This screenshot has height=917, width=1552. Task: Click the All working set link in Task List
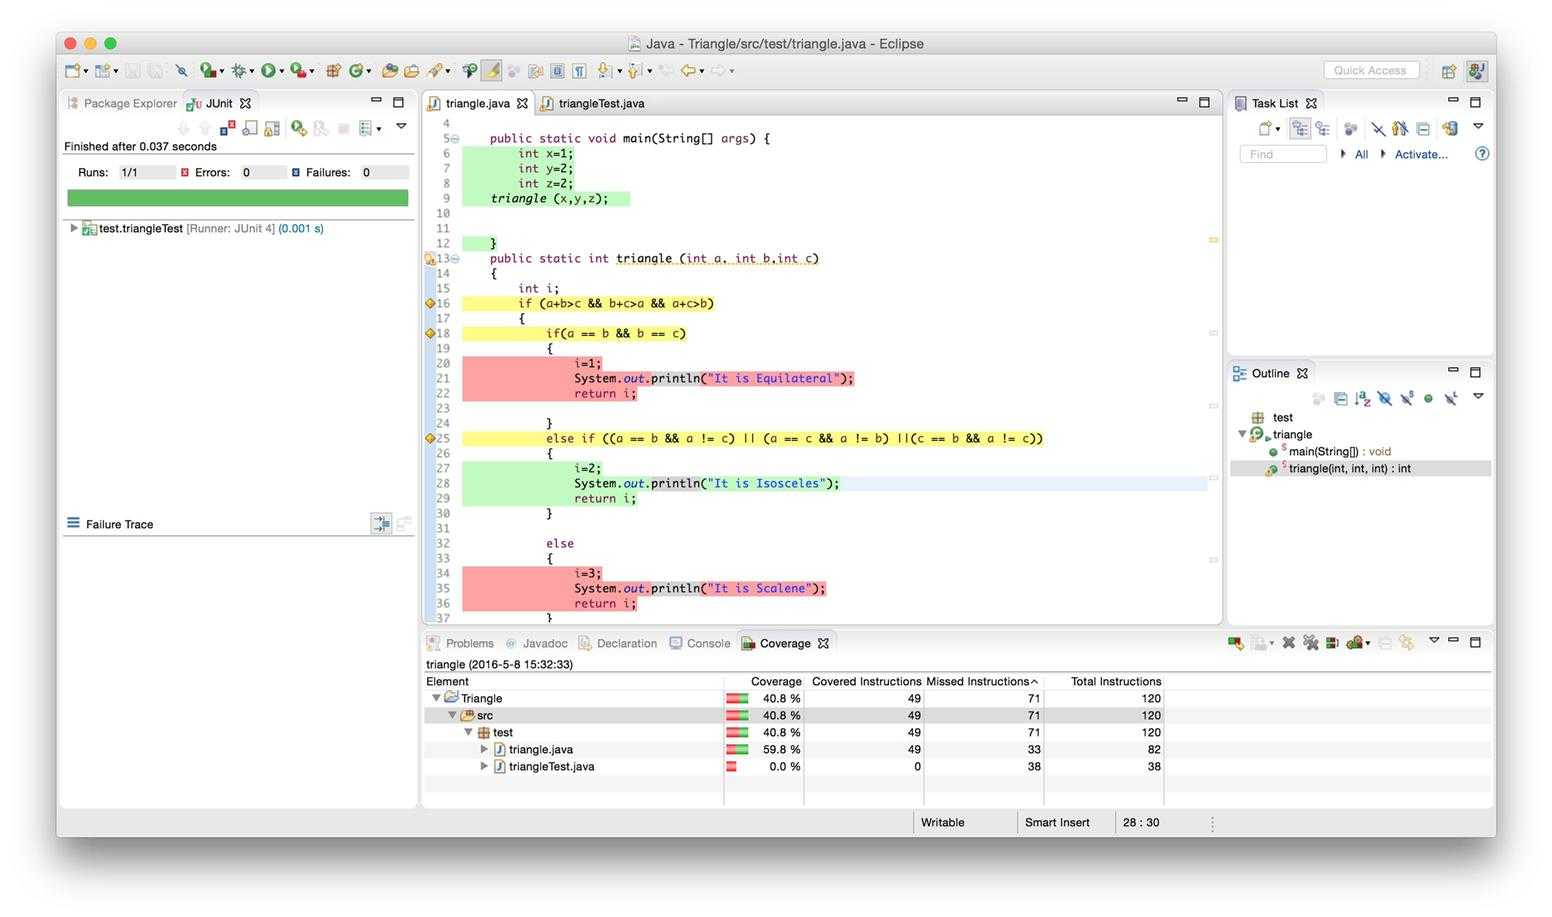click(x=1361, y=154)
